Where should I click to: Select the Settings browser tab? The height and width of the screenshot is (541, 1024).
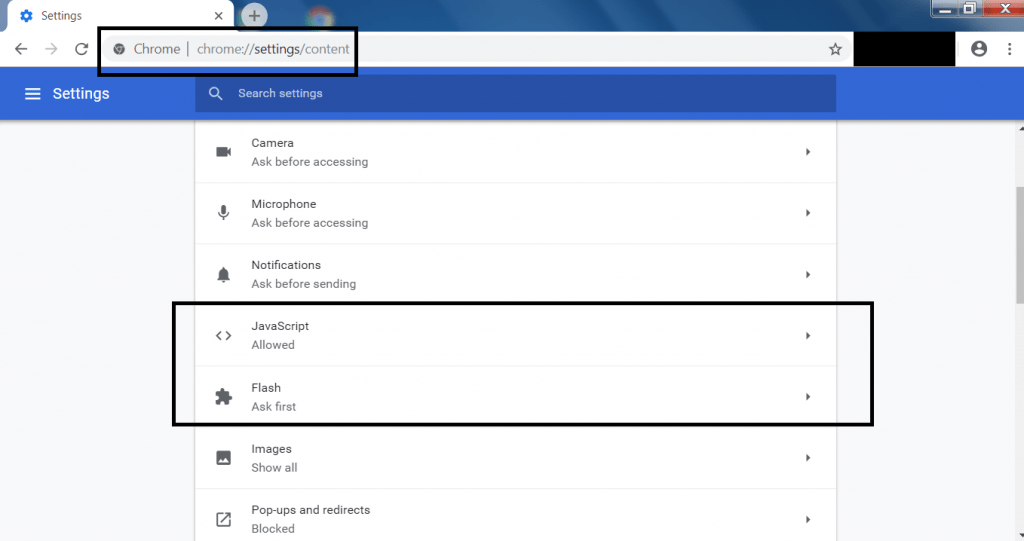coord(121,16)
